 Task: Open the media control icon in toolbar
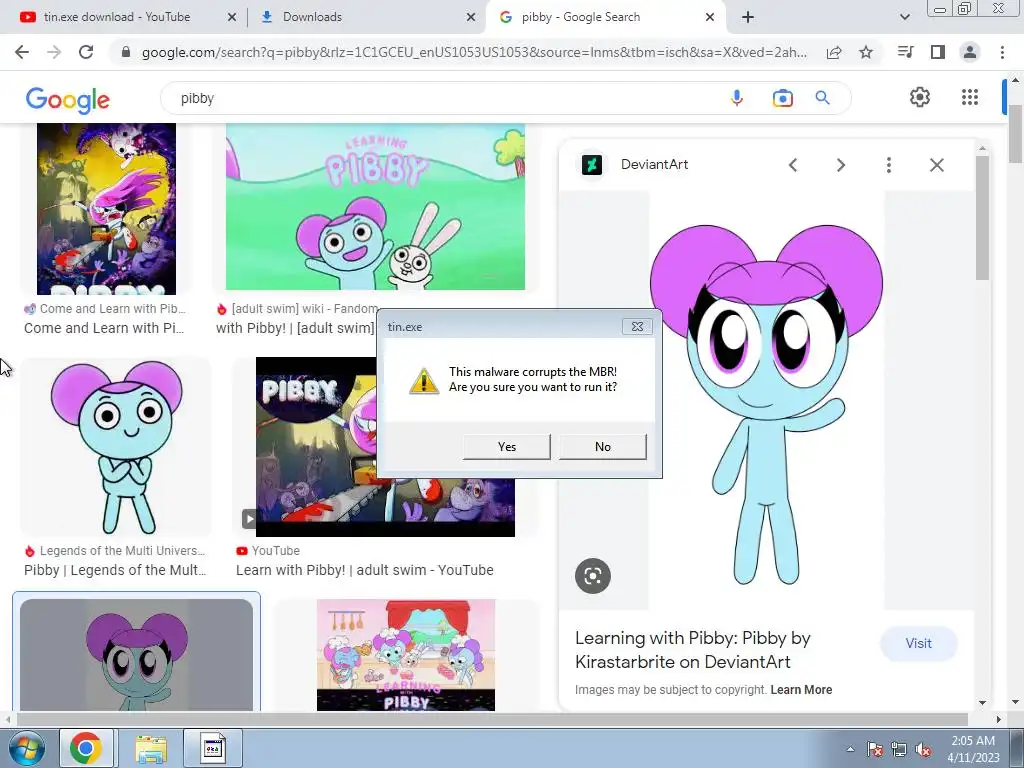[905, 52]
